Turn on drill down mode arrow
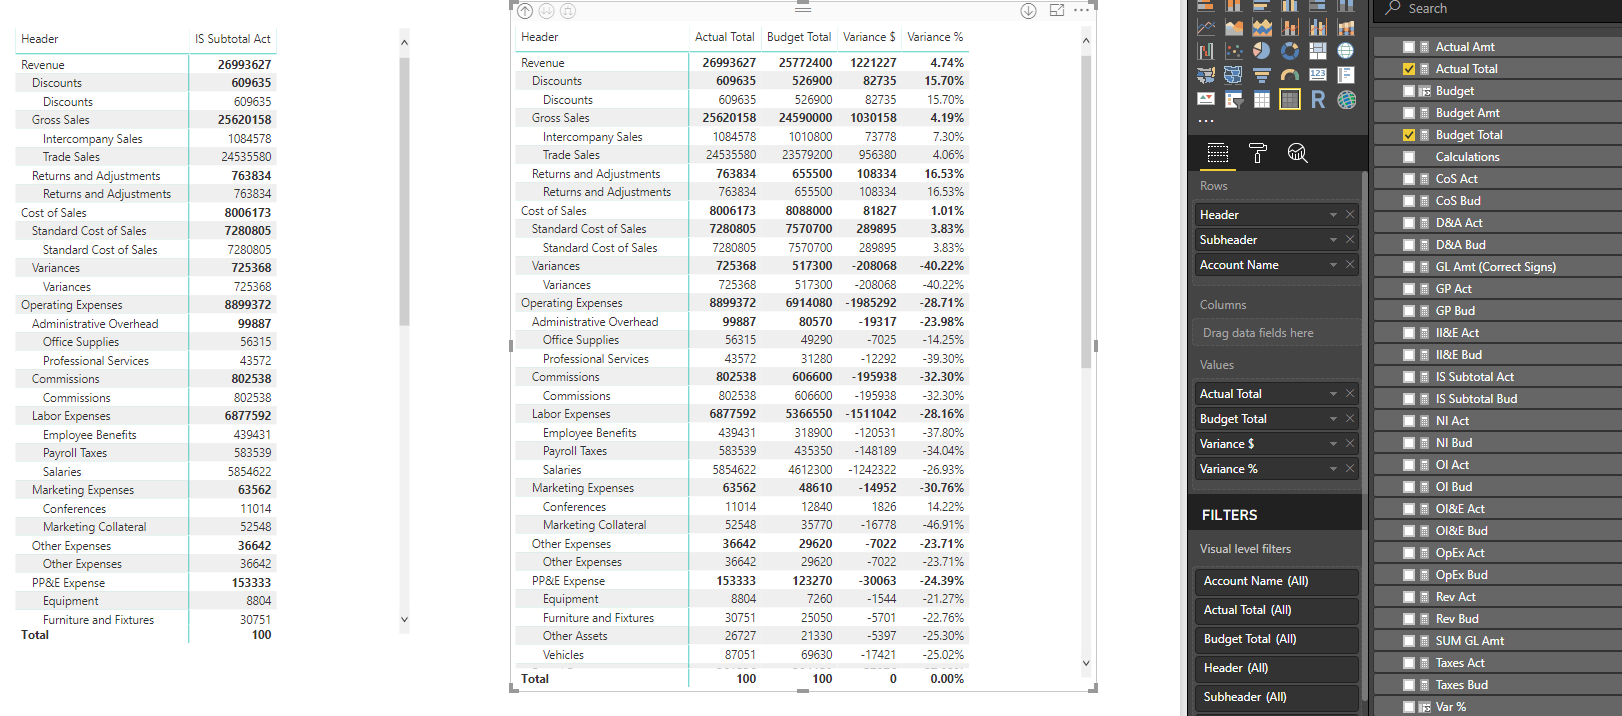The height and width of the screenshot is (716, 1622). [x=1028, y=11]
